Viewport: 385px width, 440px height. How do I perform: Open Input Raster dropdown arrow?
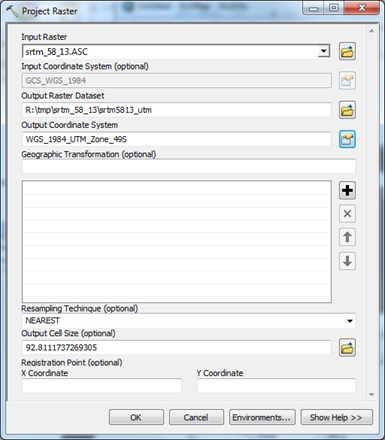point(323,52)
